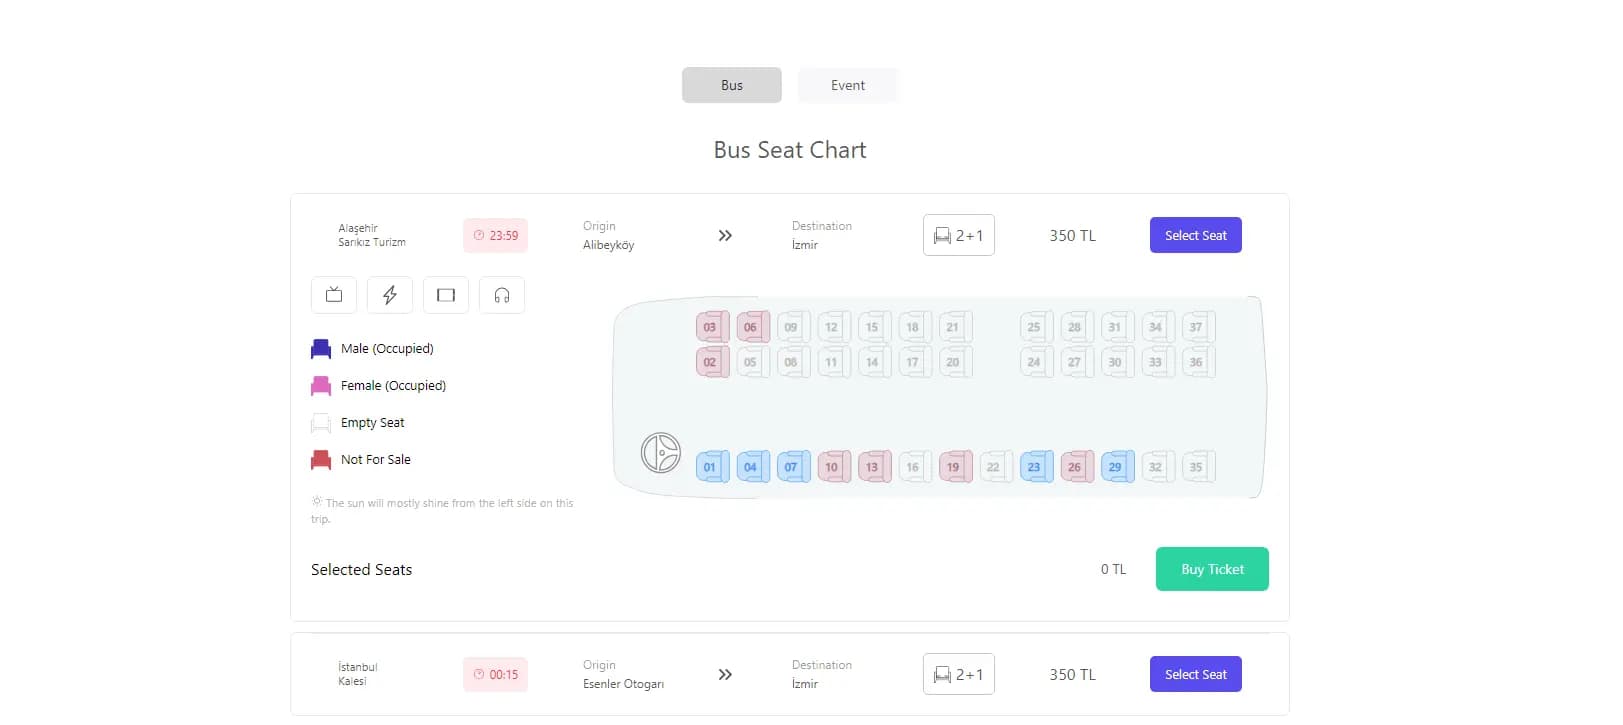Select empty seat 35
This screenshot has height=725, width=1623.
tap(1198, 467)
